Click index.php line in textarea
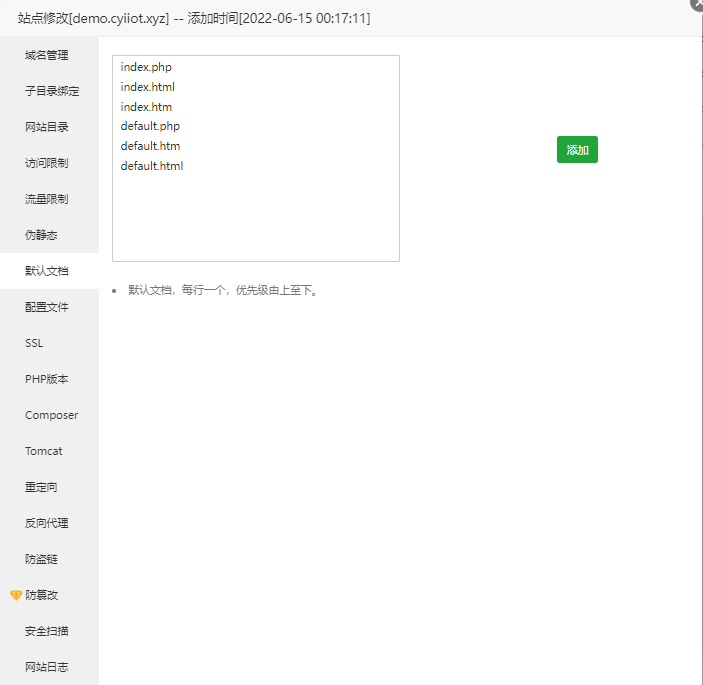This screenshot has height=685, width=703. tap(146, 67)
